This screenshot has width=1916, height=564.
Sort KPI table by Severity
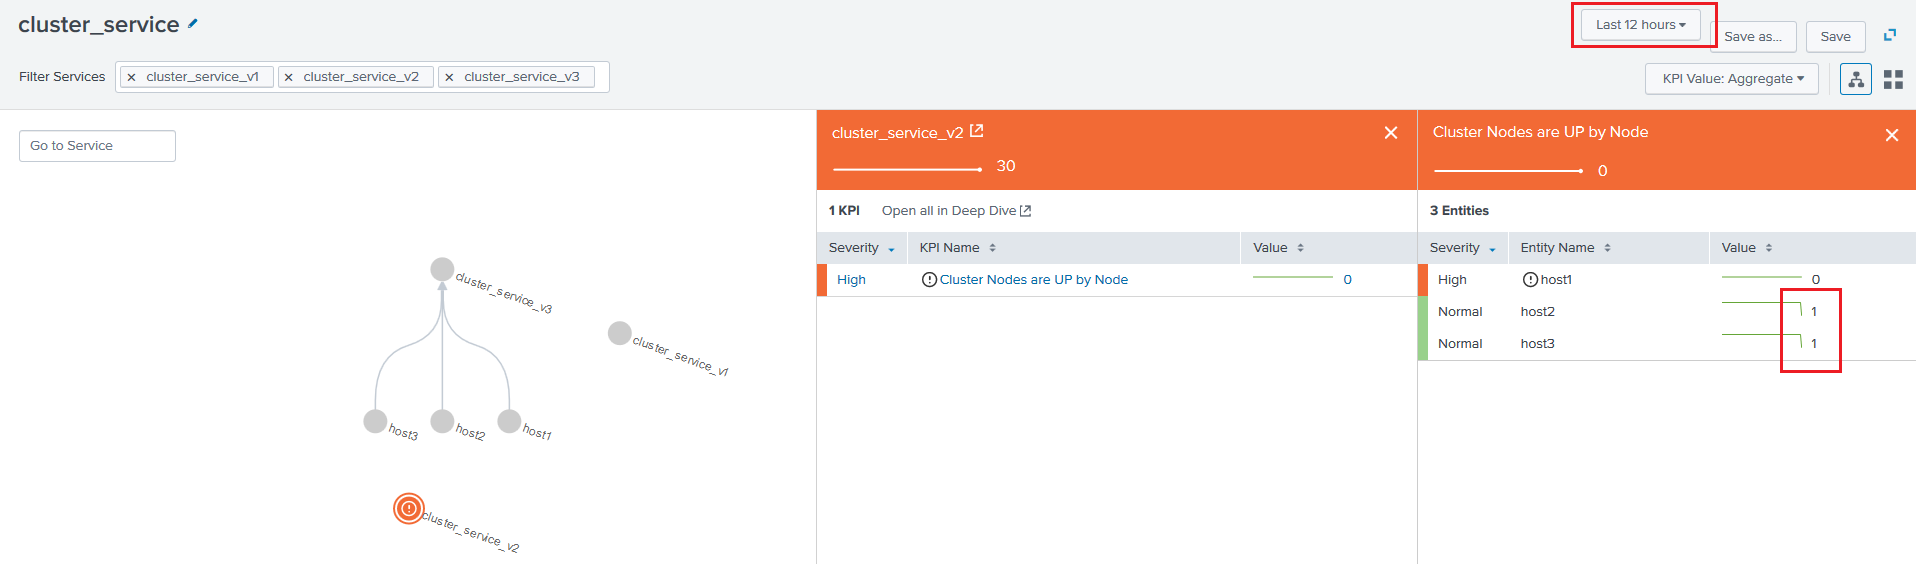point(862,248)
